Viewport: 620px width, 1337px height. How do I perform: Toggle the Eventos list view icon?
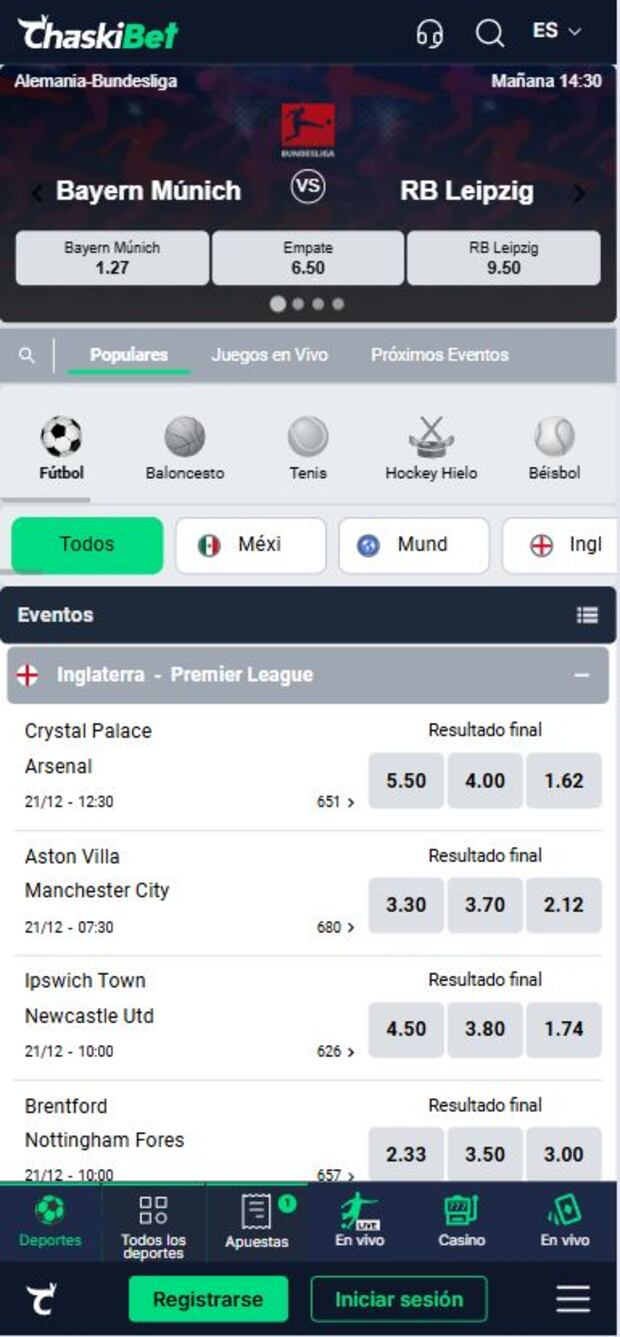[x=588, y=615]
